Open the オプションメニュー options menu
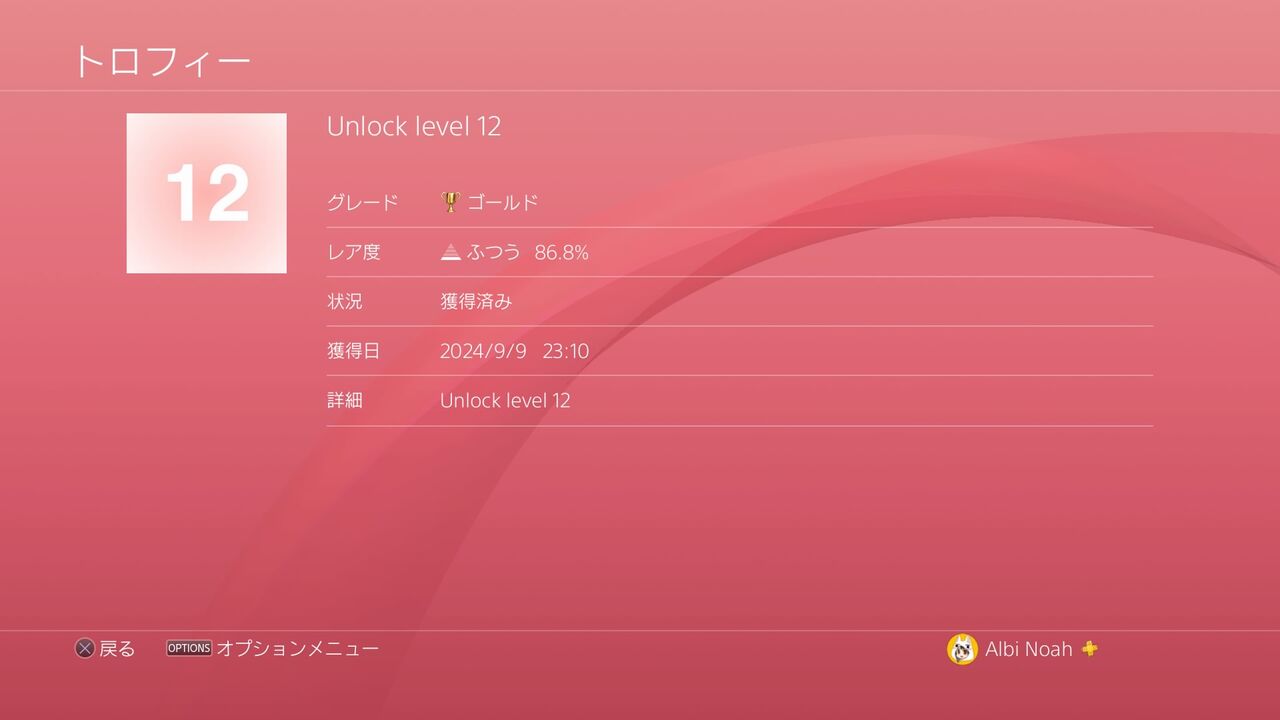1280x720 pixels. point(298,649)
